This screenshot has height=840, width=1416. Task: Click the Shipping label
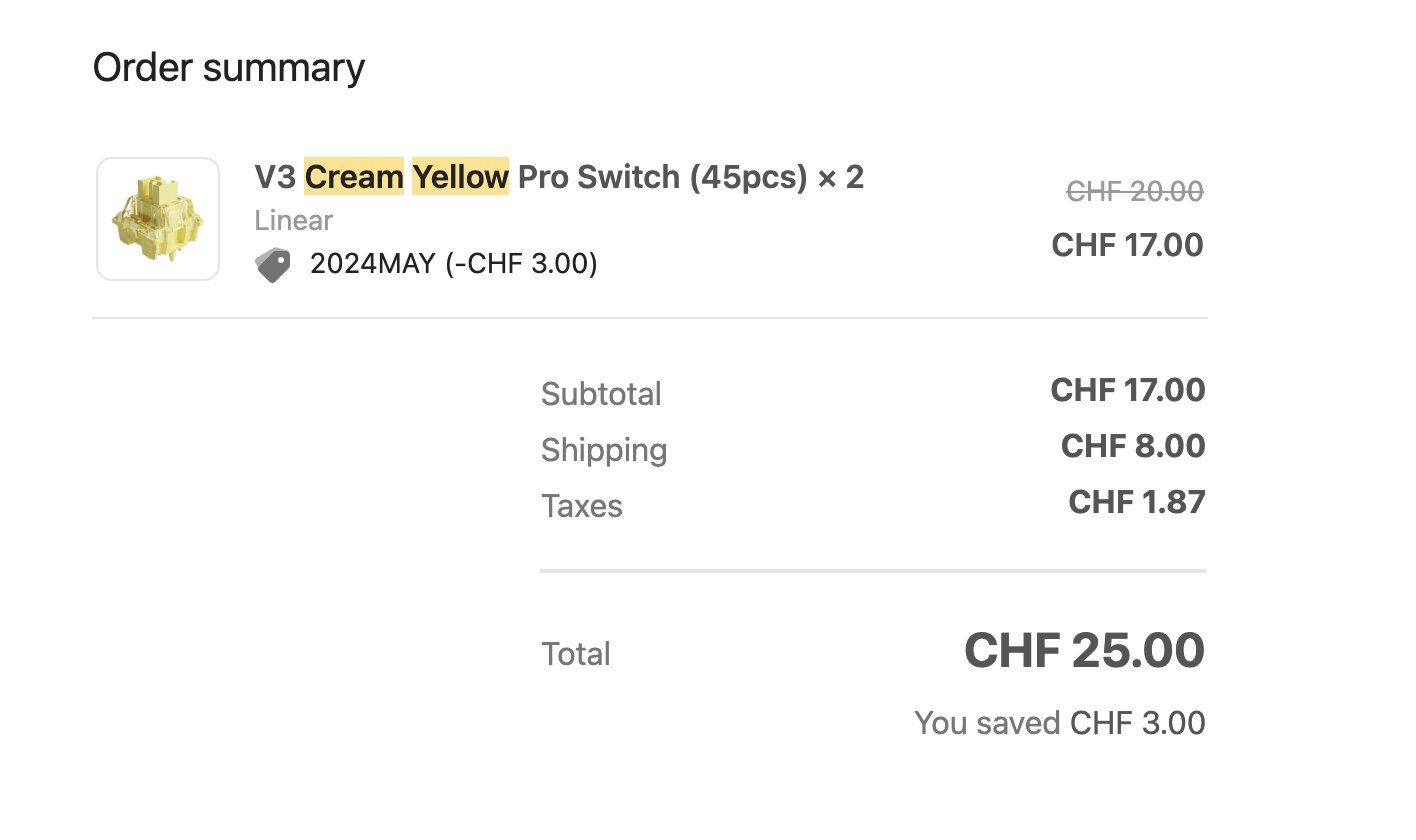pyautogui.click(x=604, y=450)
